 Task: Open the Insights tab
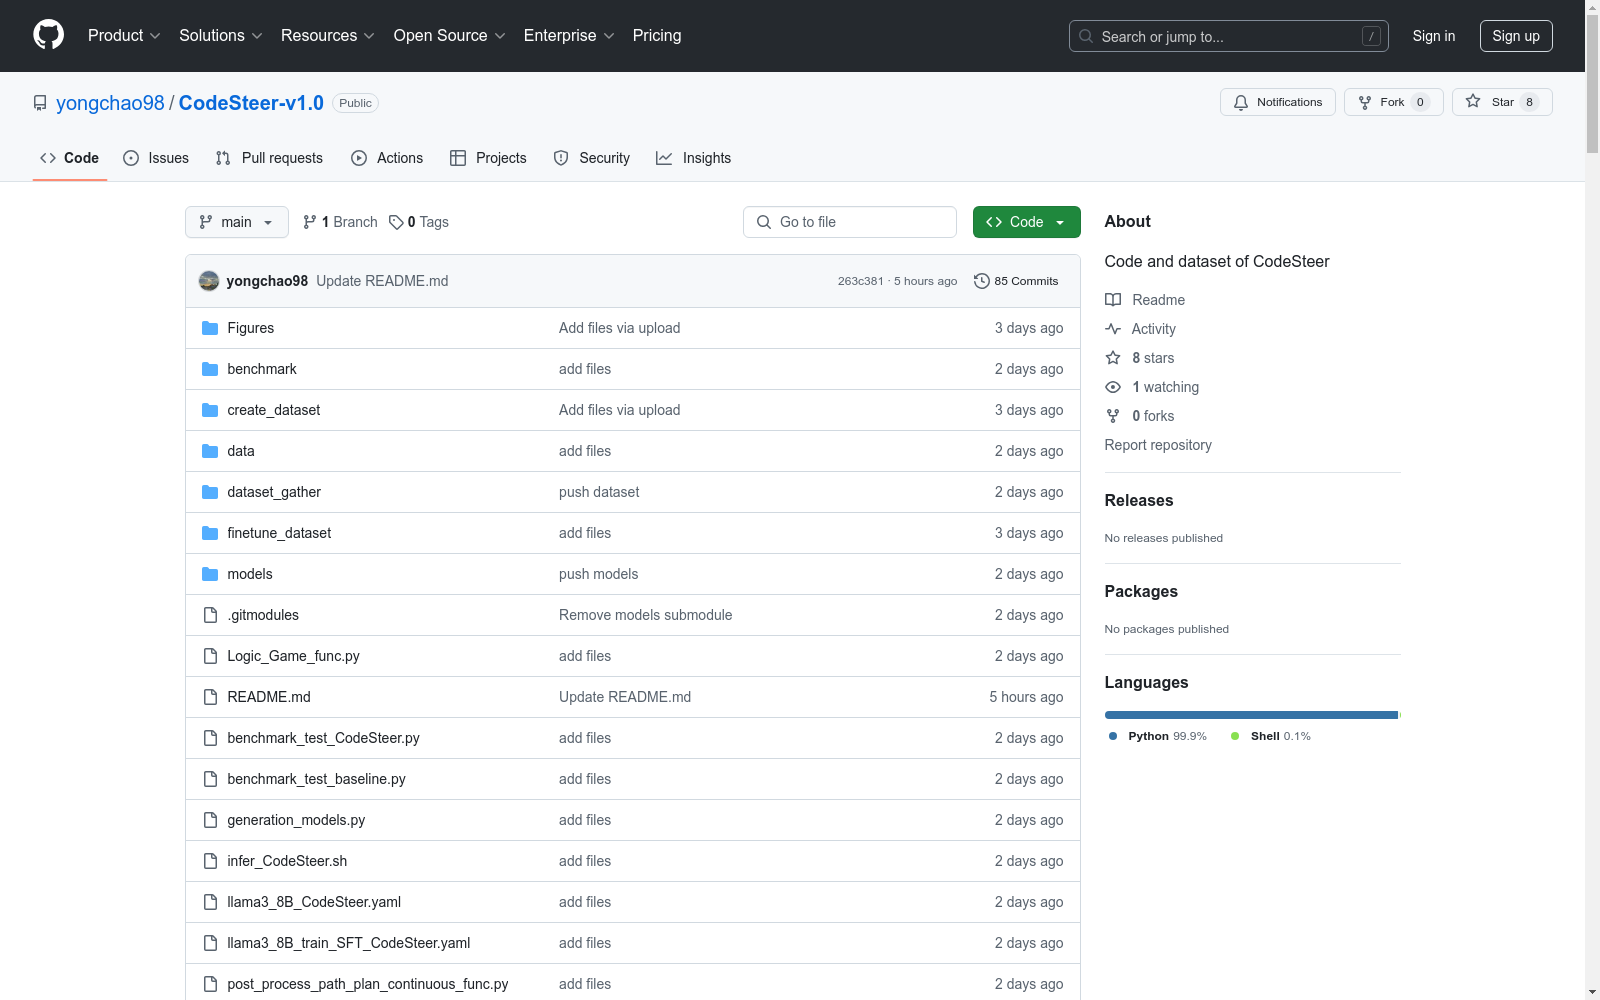click(x=693, y=158)
